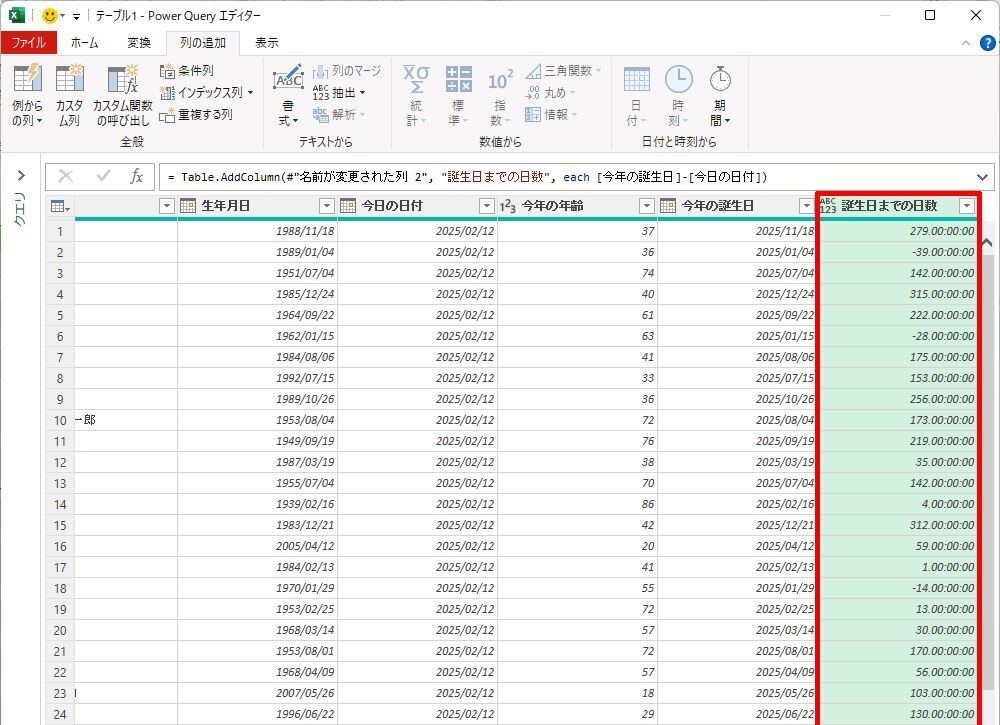Click the 情報 (Information) icon
Image resolution: width=1000 pixels, height=725 pixels.
click(x=533, y=115)
